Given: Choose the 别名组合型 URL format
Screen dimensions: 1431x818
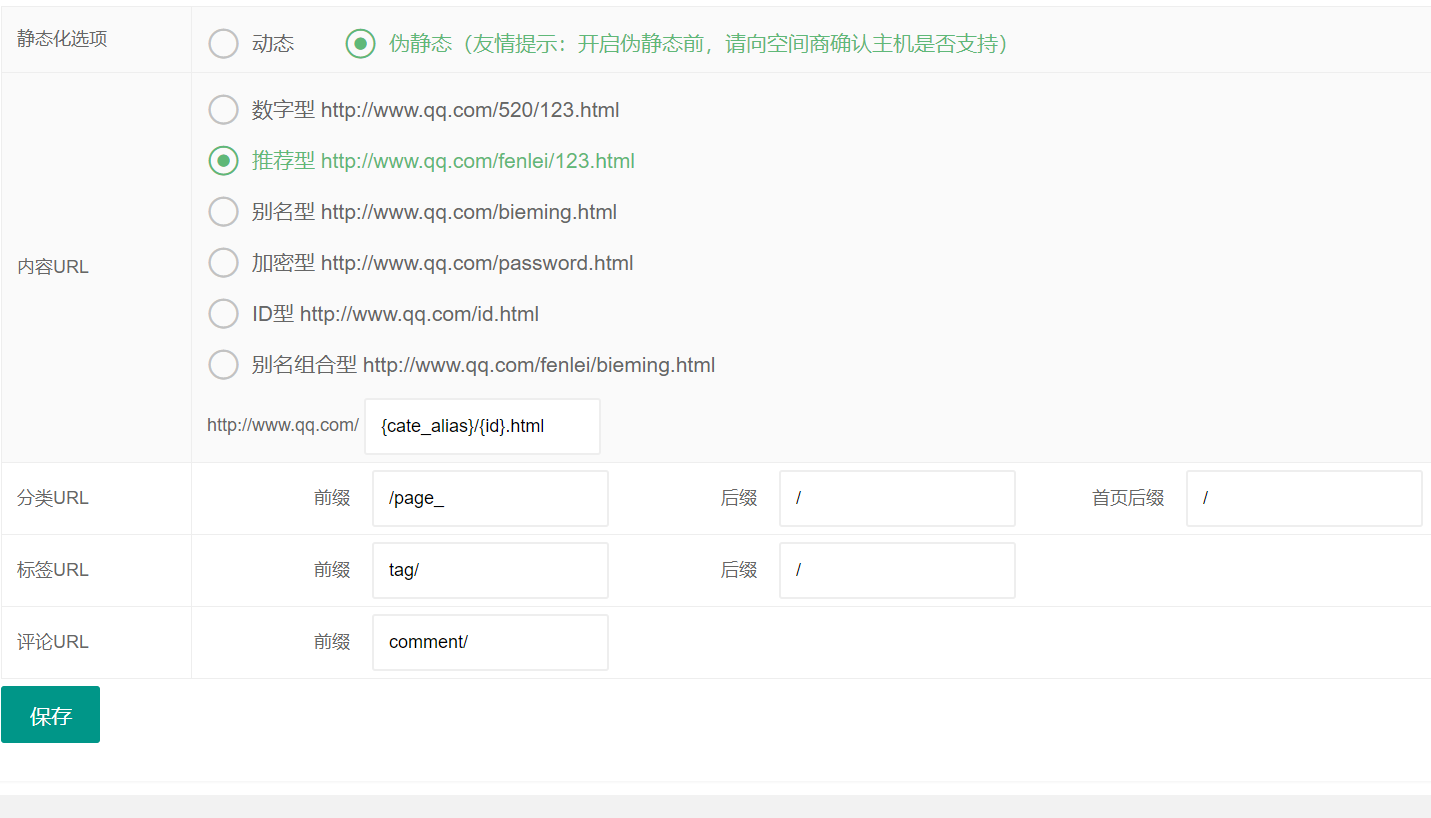Looking at the screenshot, I should tap(223, 364).
